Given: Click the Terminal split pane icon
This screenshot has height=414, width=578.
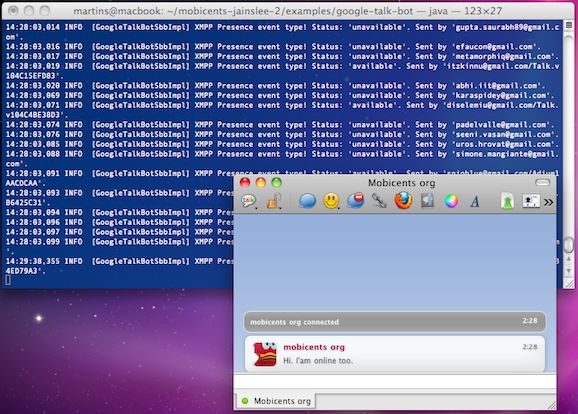Looking at the screenshot, I should coord(569,25).
